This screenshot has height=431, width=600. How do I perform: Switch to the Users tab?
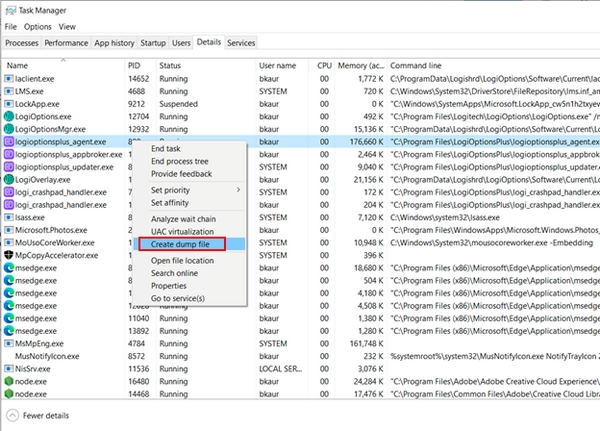pos(181,43)
